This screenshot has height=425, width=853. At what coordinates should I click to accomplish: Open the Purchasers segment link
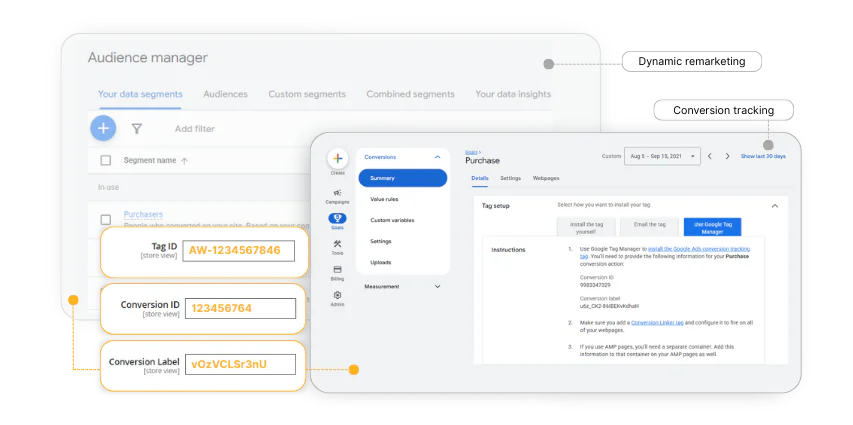coord(143,214)
